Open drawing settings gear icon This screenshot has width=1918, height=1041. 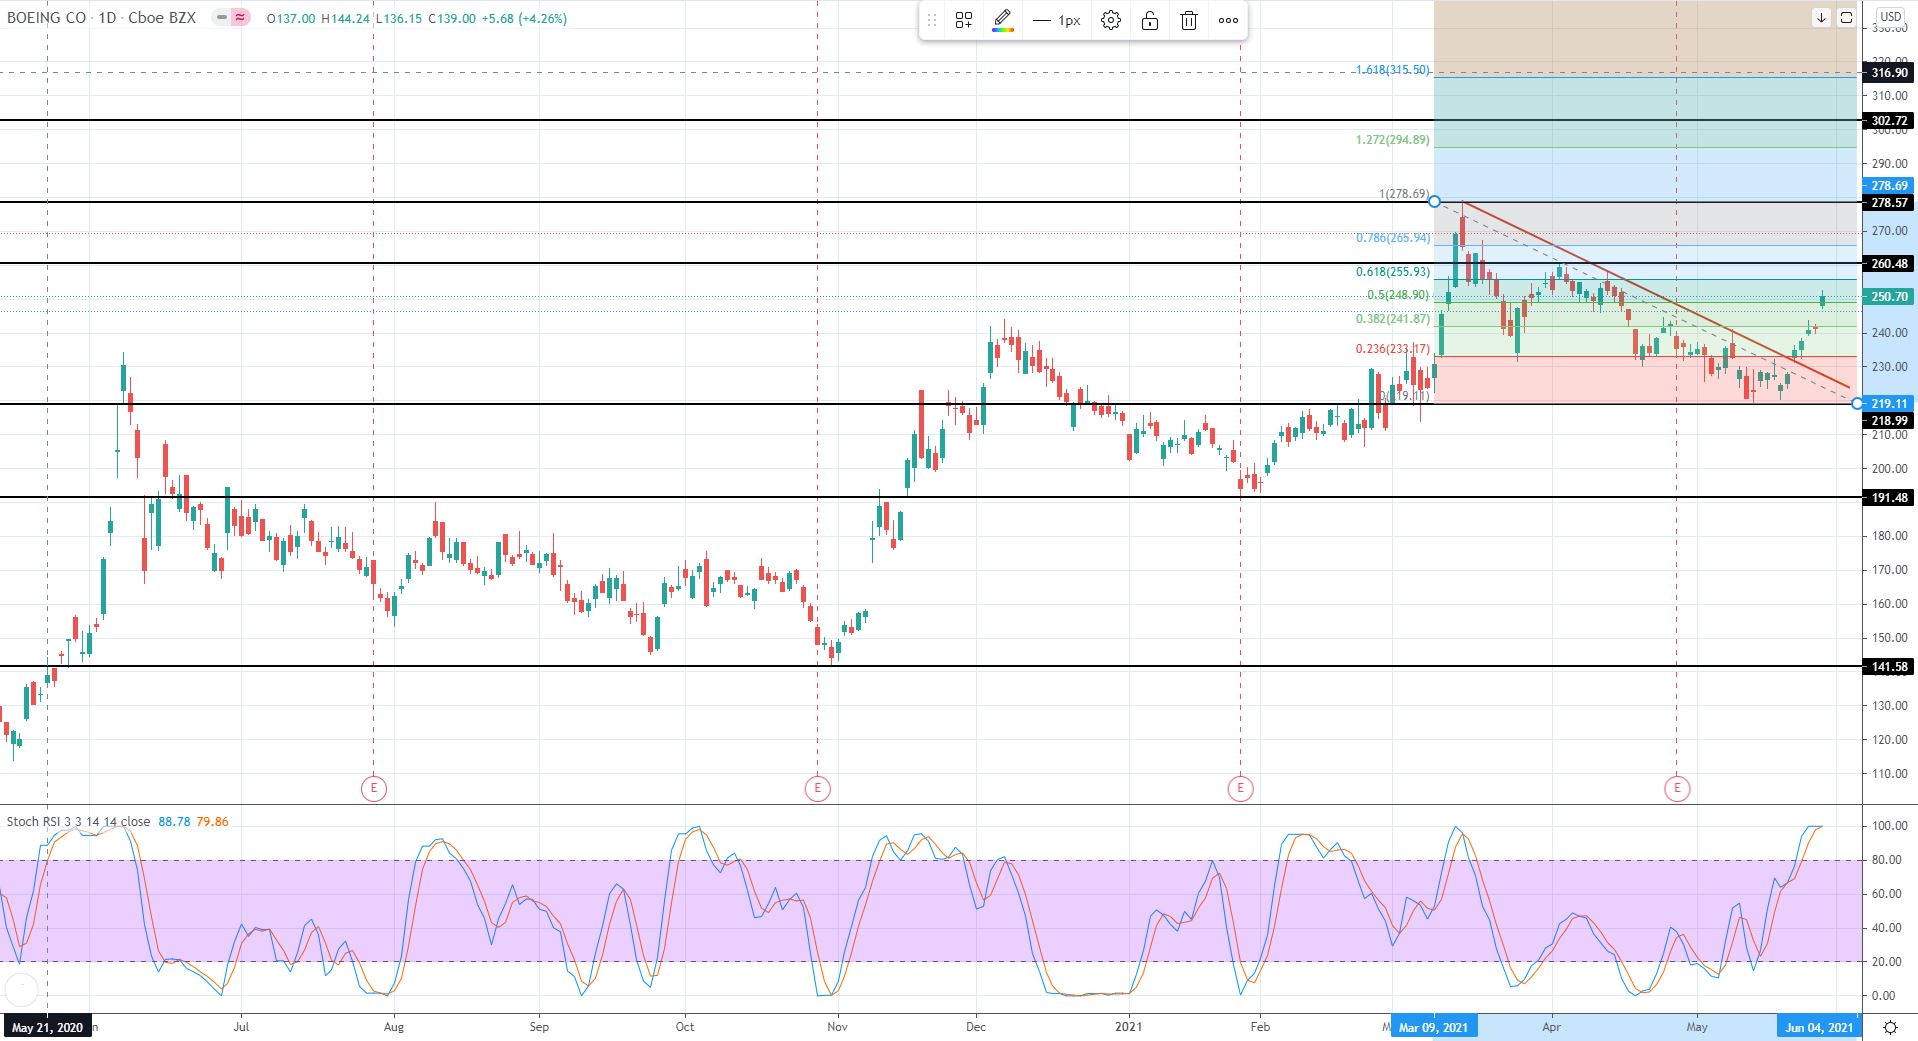(x=1111, y=20)
